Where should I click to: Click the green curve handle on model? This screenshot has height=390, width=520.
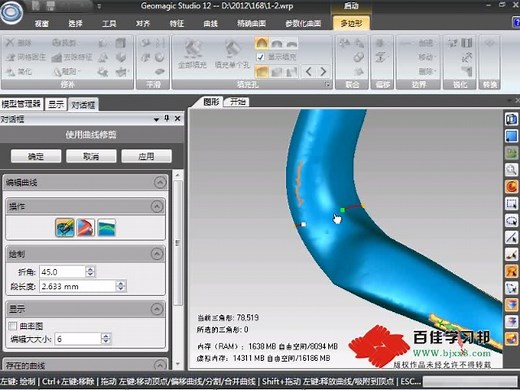342,210
